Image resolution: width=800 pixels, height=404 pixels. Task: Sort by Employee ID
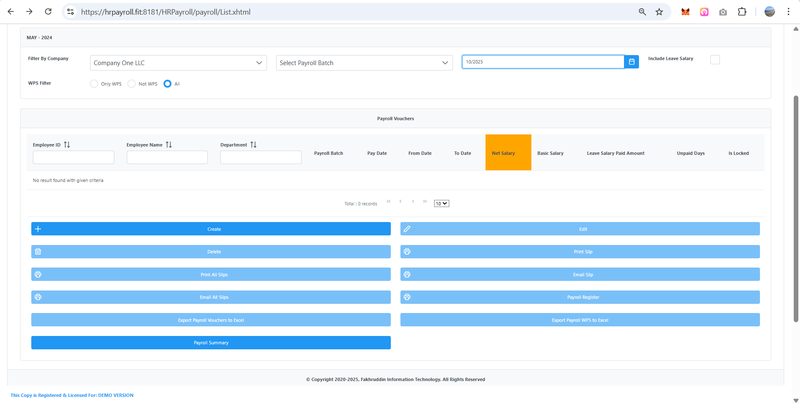67,145
